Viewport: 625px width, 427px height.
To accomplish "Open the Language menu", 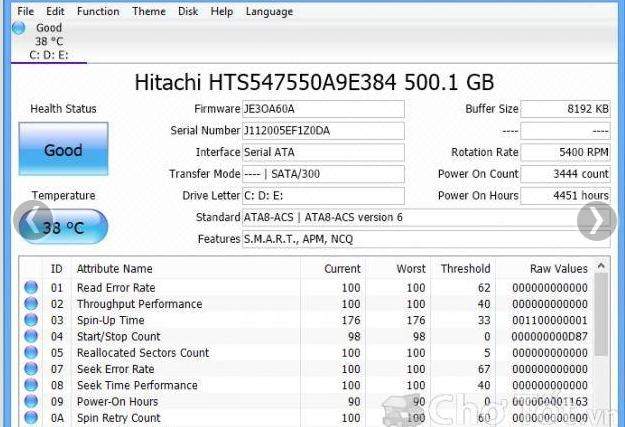I will coord(269,12).
